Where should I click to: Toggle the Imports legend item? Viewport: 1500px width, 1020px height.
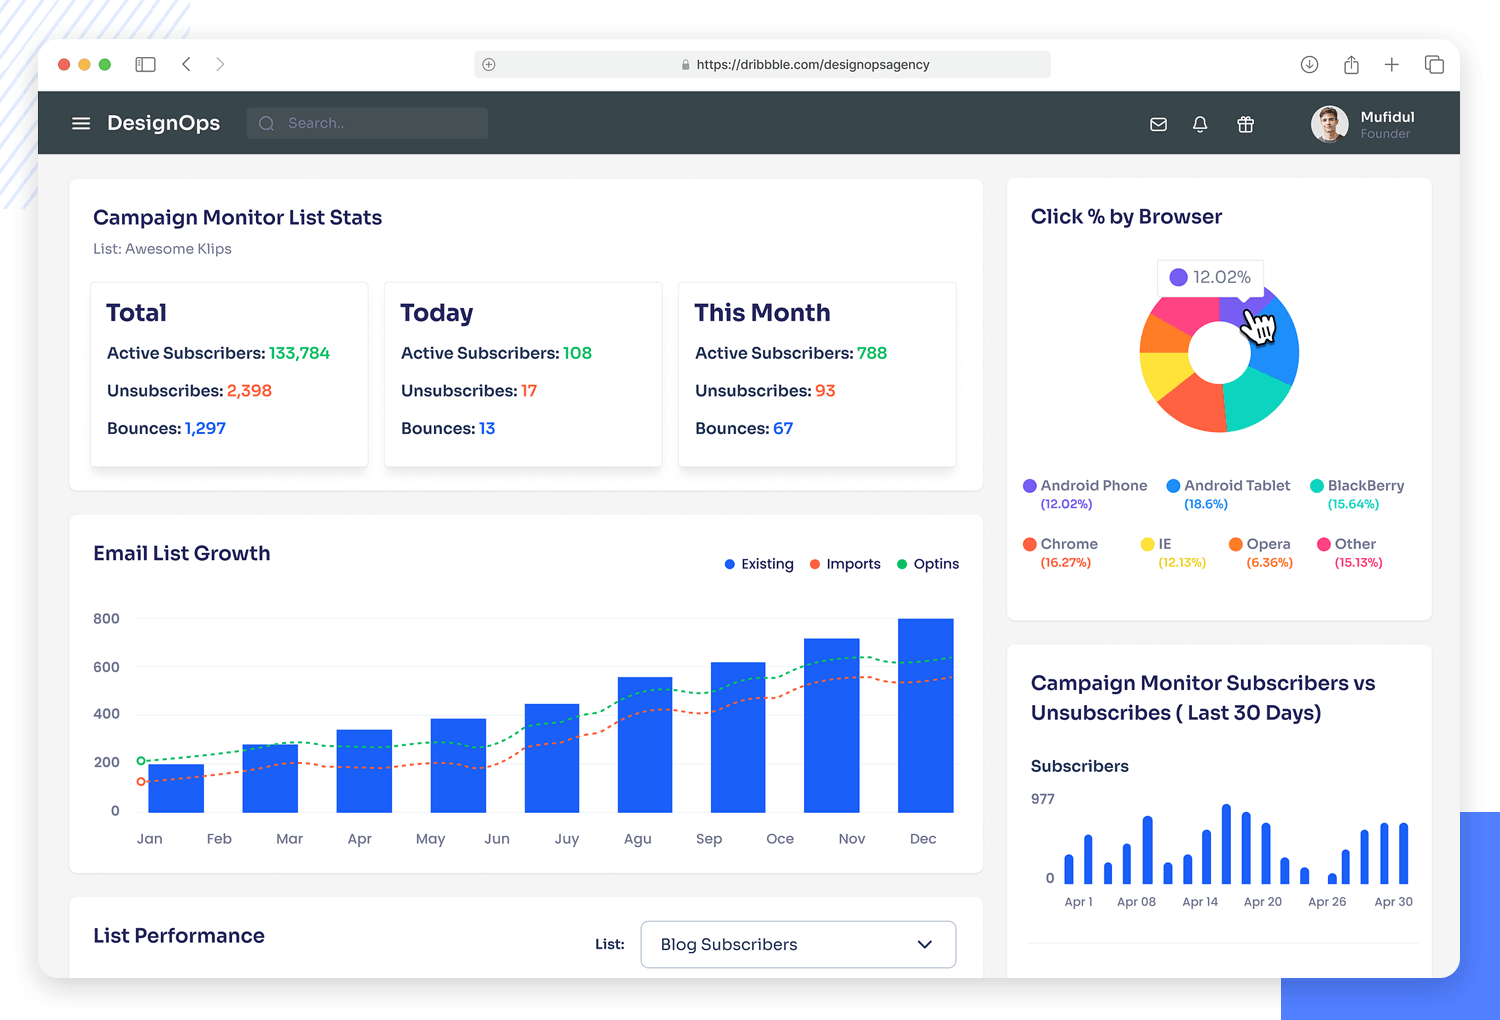click(x=845, y=564)
